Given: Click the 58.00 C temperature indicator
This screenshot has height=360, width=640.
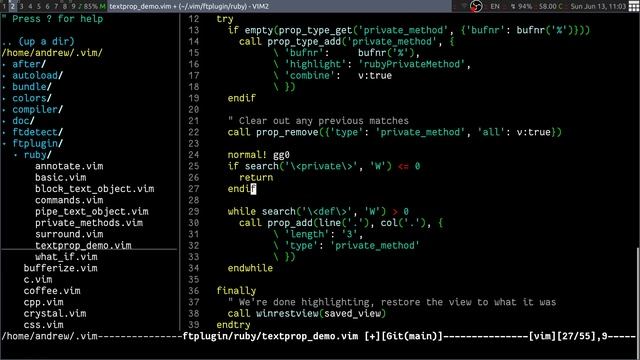Looking at the screenshot, I should pyautogui.click(x=551, y=6).
